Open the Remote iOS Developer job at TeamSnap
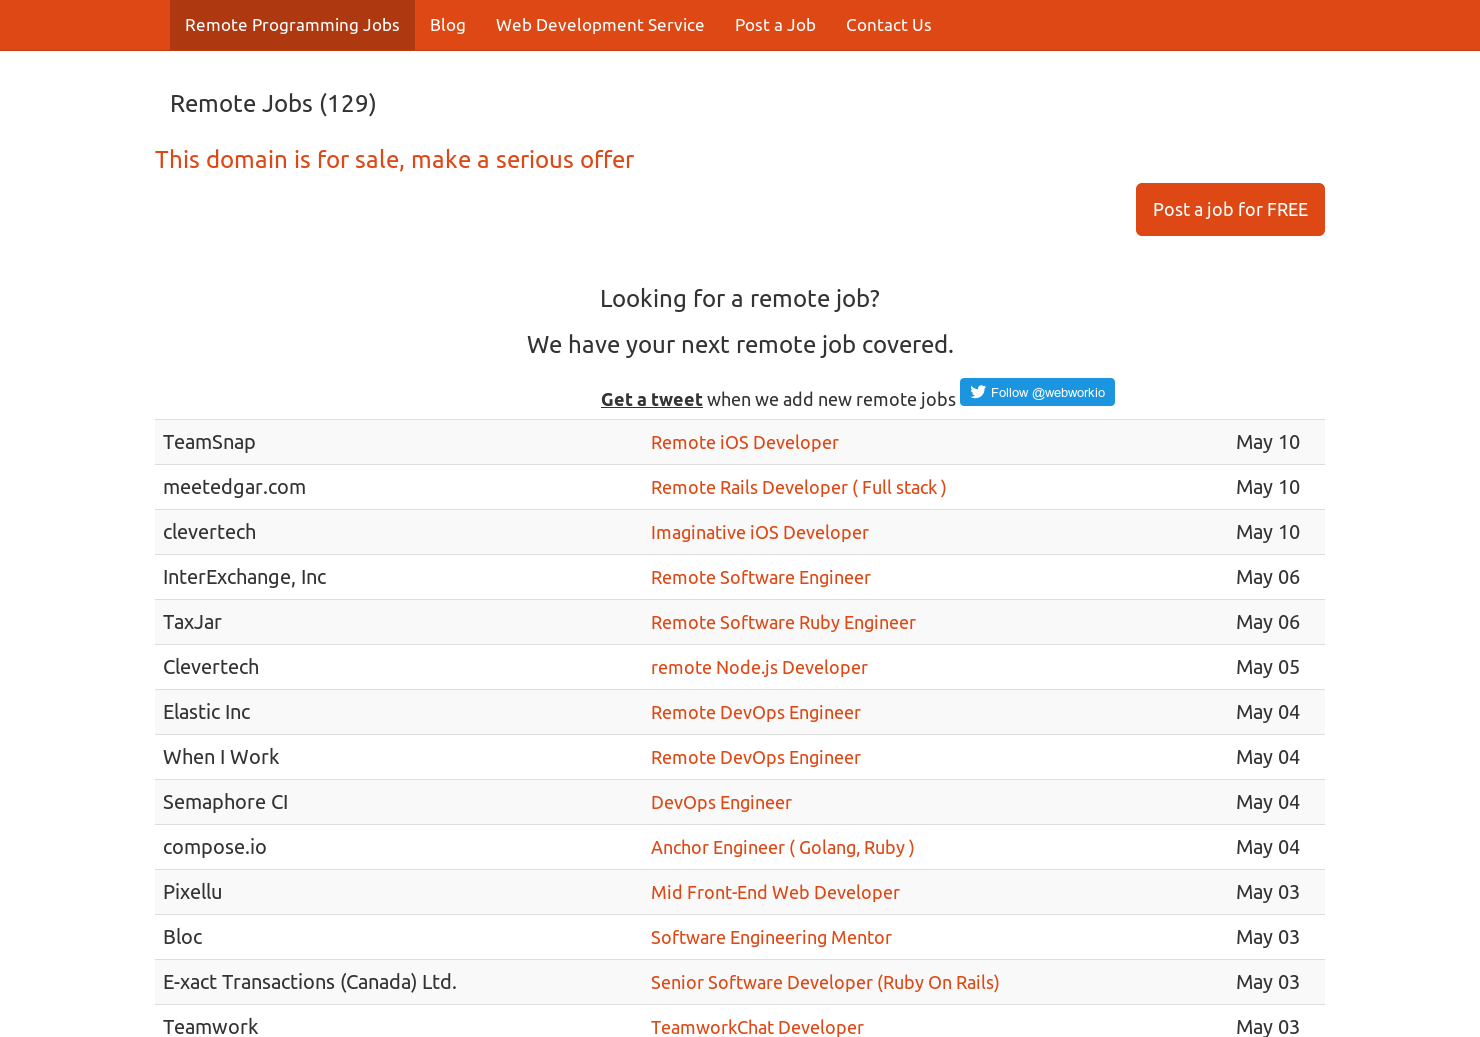1480x1037 pixels. 745,442
